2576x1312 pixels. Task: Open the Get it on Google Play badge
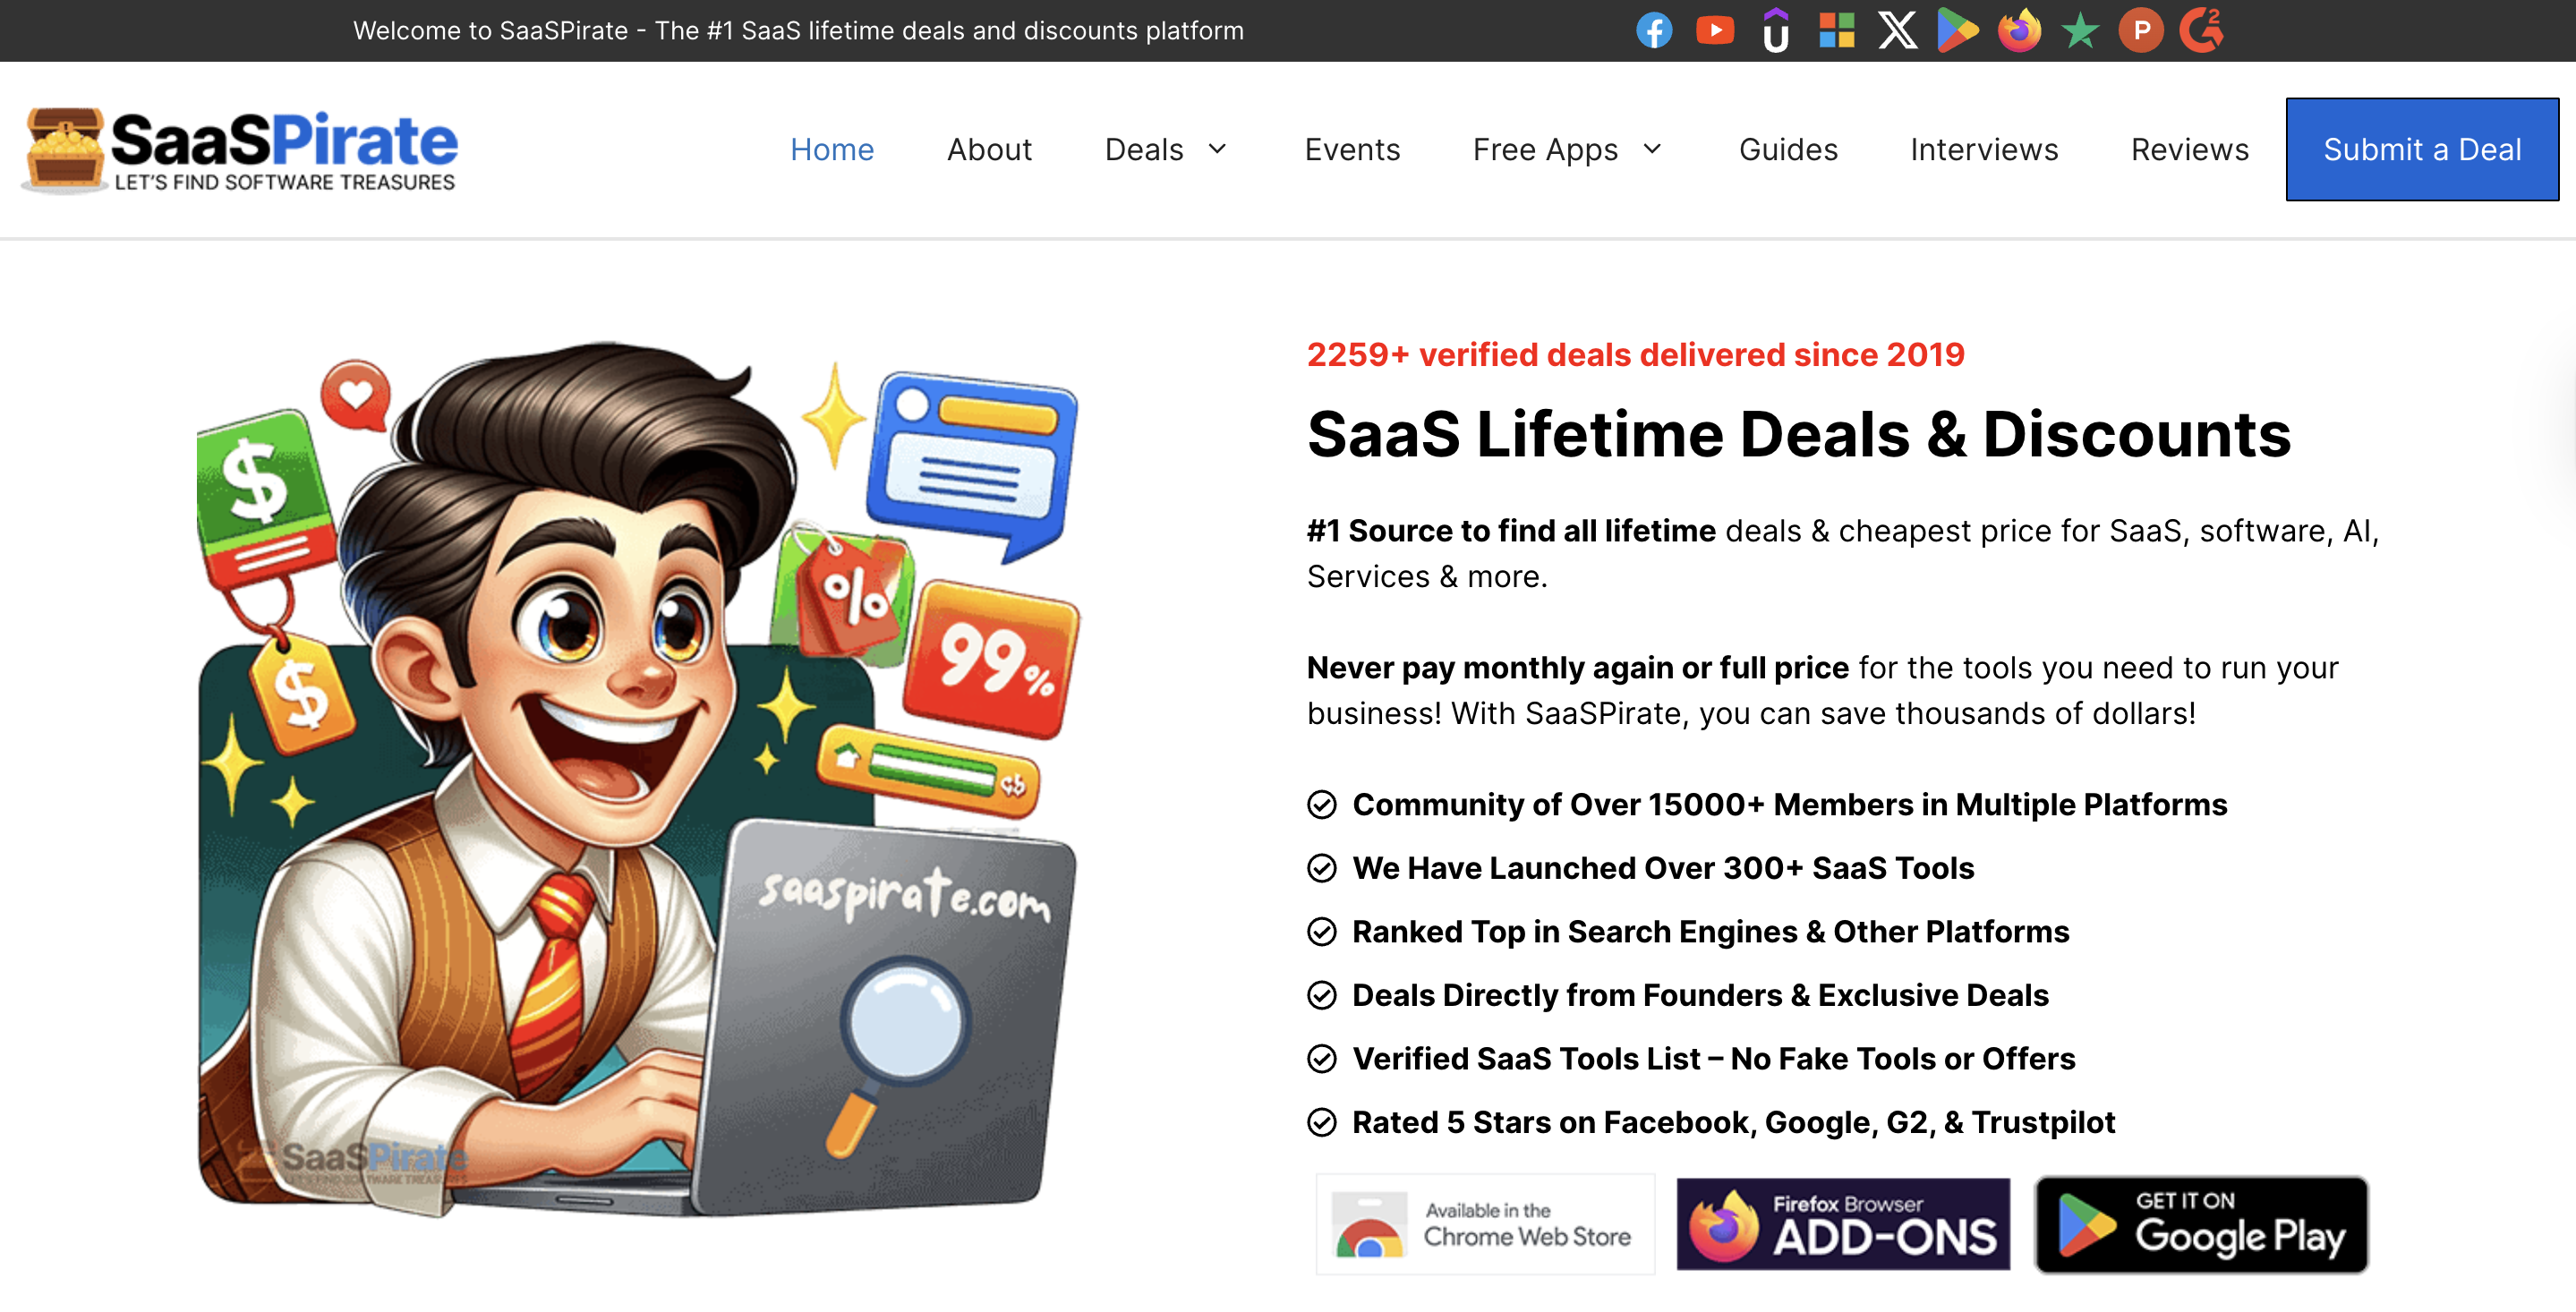coord(2201,1224)
